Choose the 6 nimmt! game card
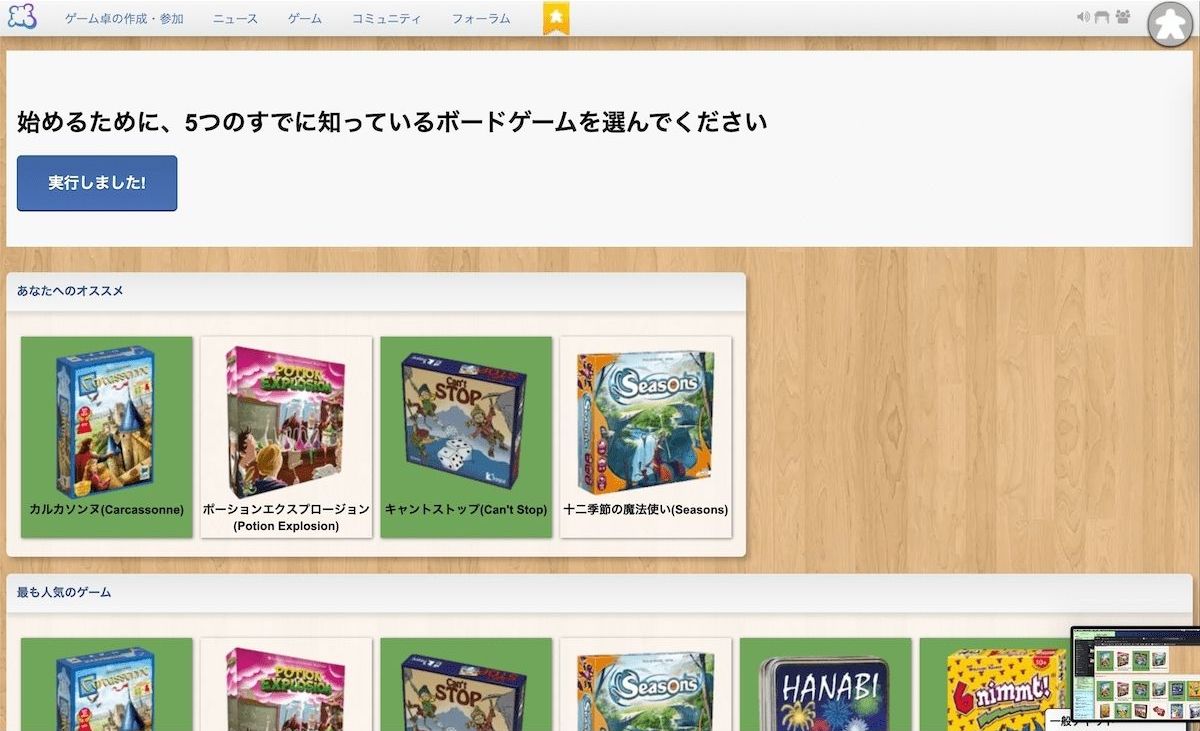Viewport: 1200px width, 731px height. pyautogui.click(x=995, y=684)
